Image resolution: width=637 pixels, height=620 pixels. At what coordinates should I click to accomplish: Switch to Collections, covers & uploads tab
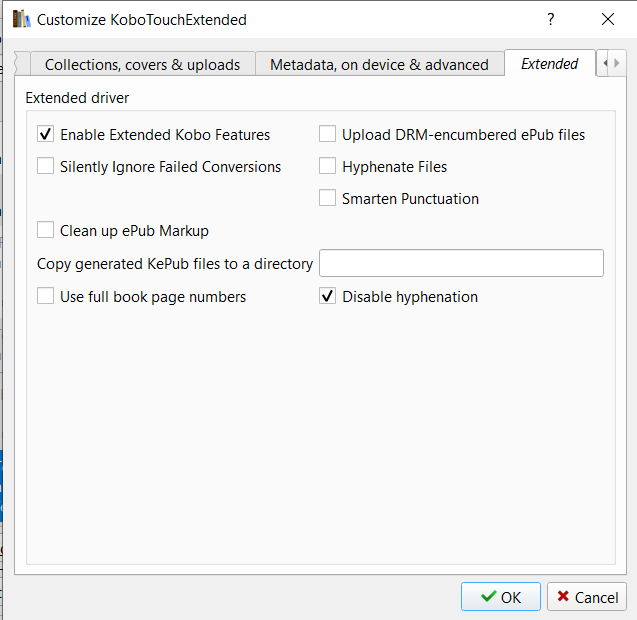click(143, 65)
